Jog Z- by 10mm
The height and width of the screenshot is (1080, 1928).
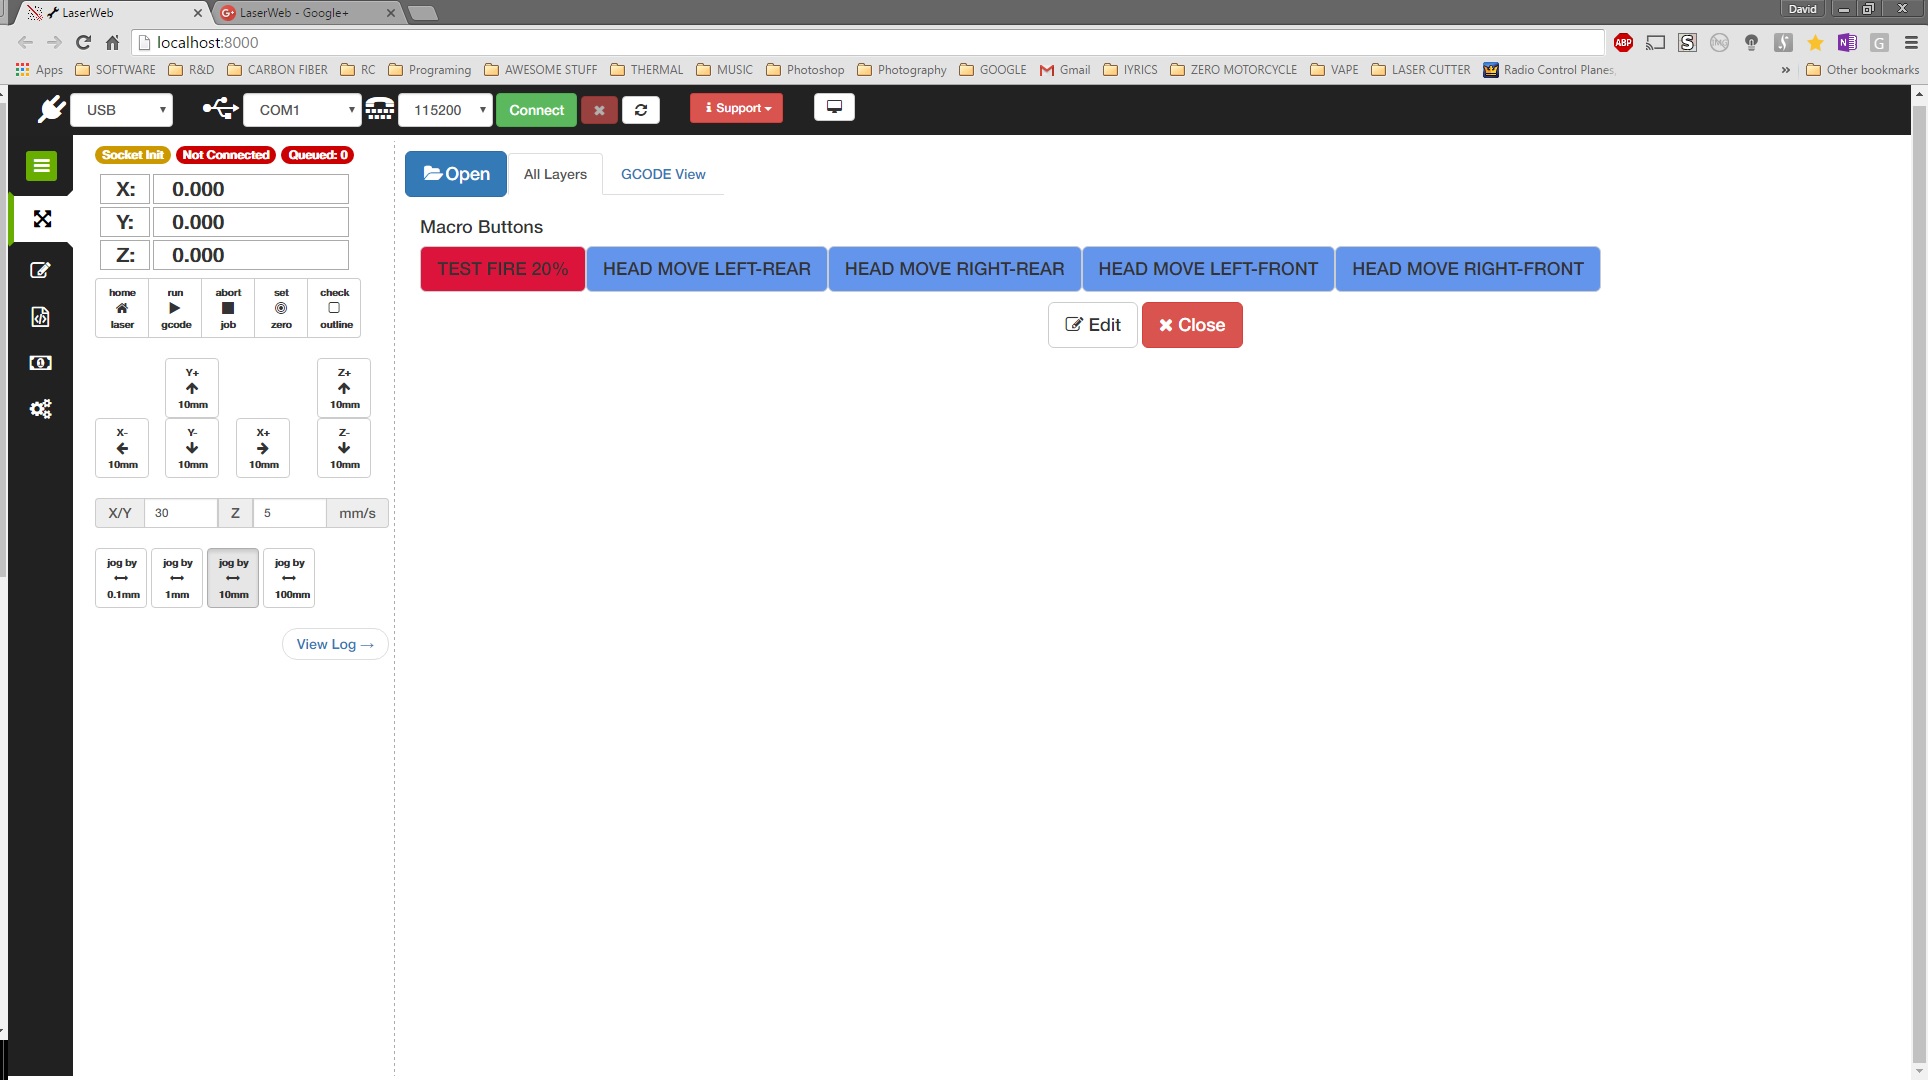click(344, 448)
